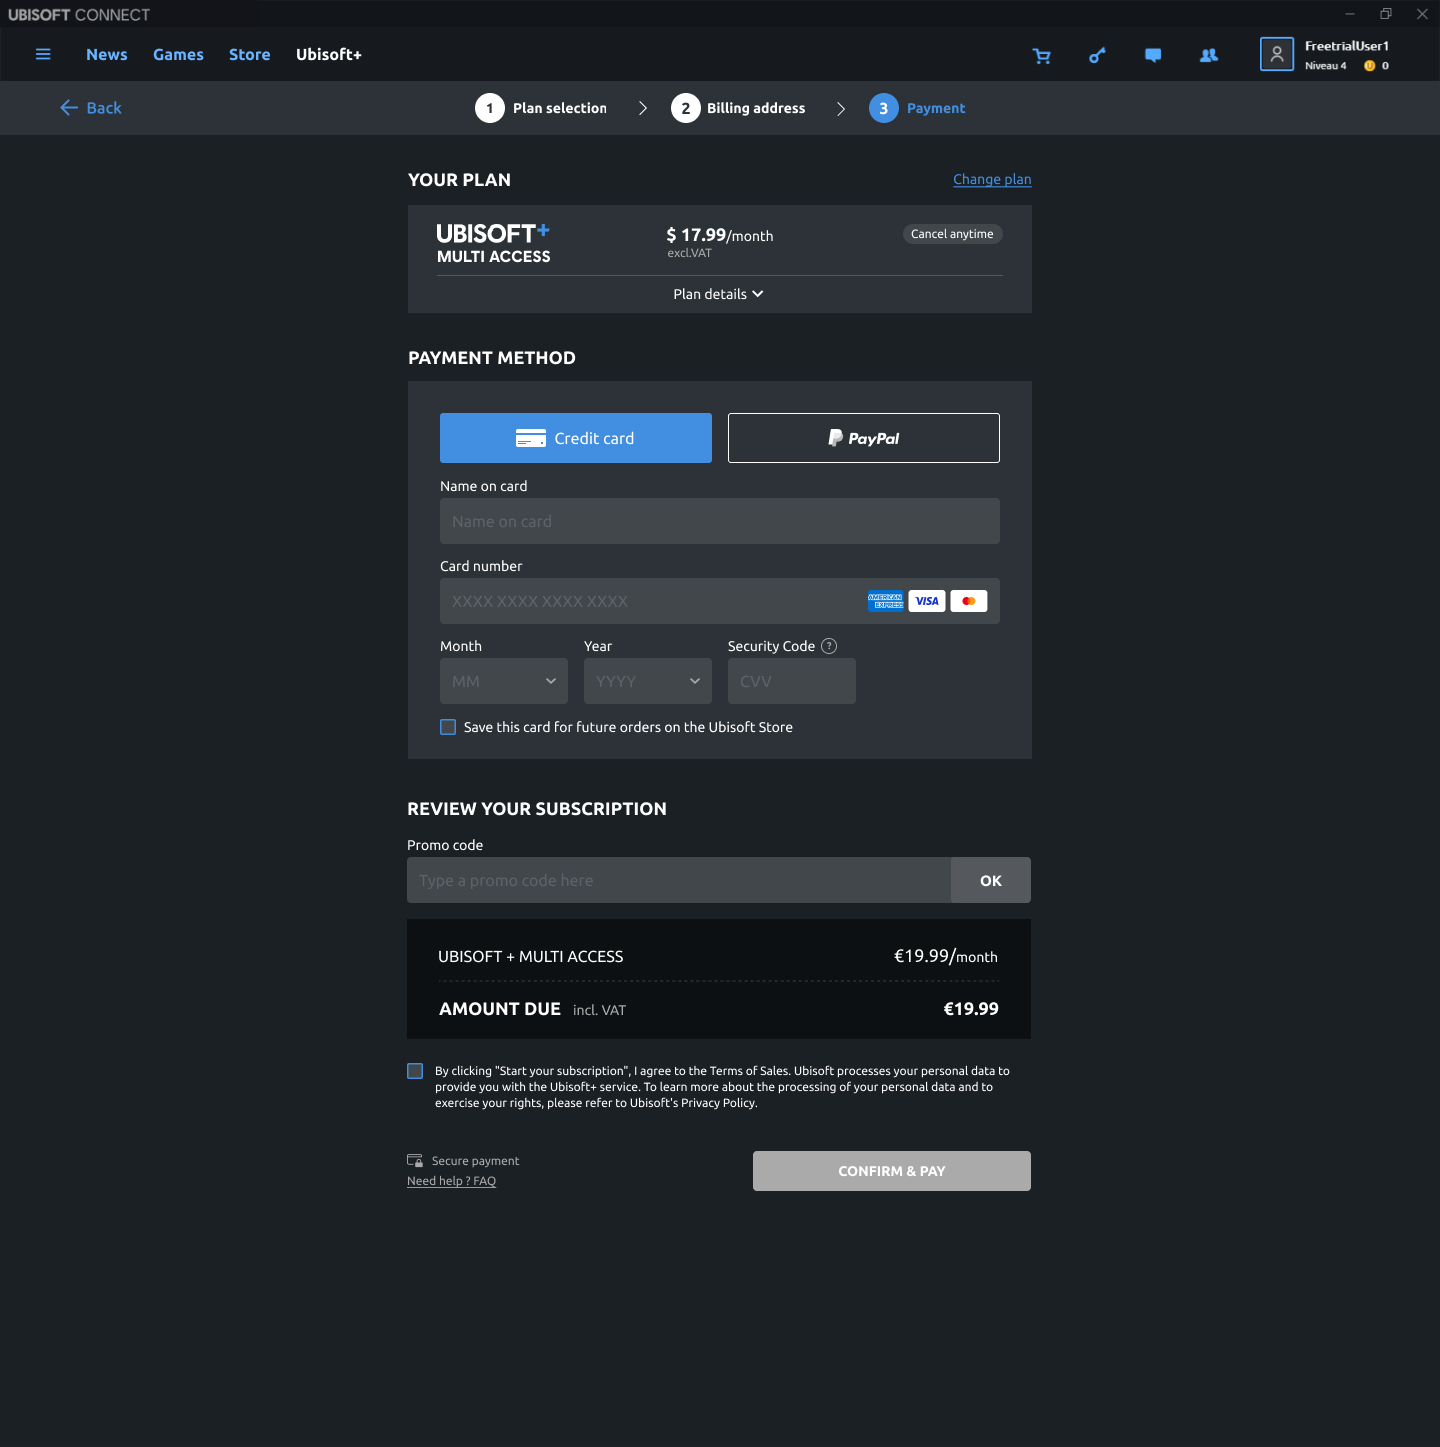Check Save this card for future orders
1440x1447 pixels.
448,727
